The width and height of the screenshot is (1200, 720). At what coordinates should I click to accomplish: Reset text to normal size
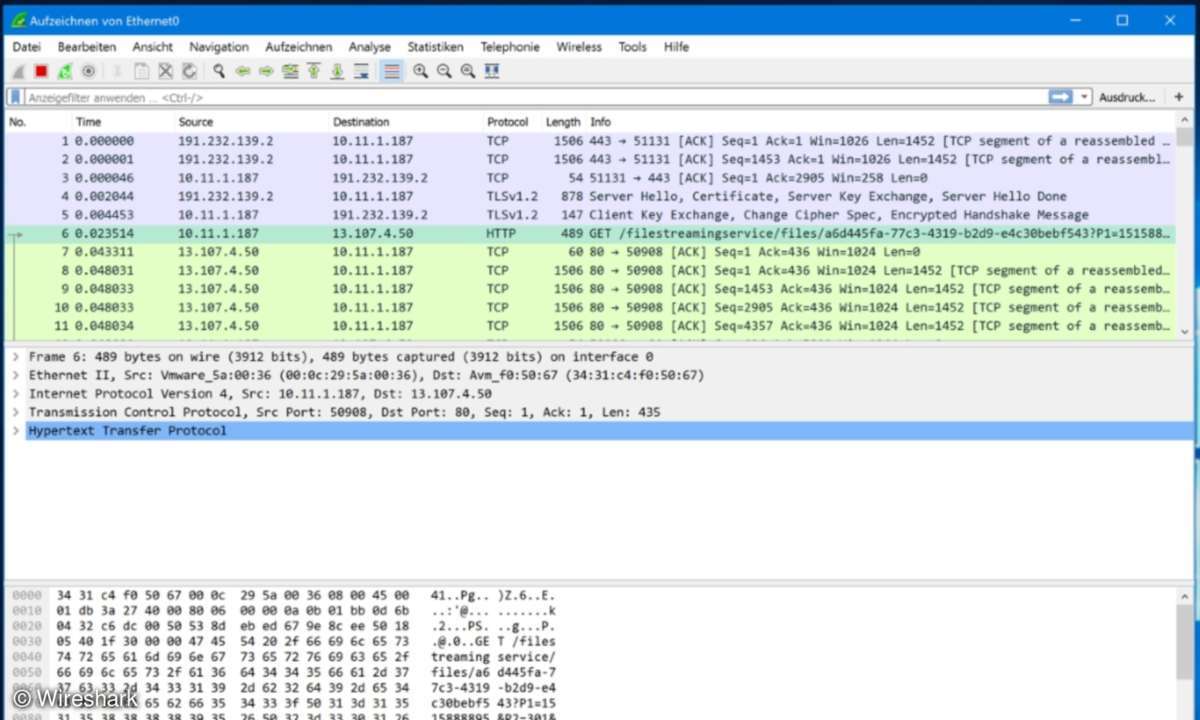(468, 71)
